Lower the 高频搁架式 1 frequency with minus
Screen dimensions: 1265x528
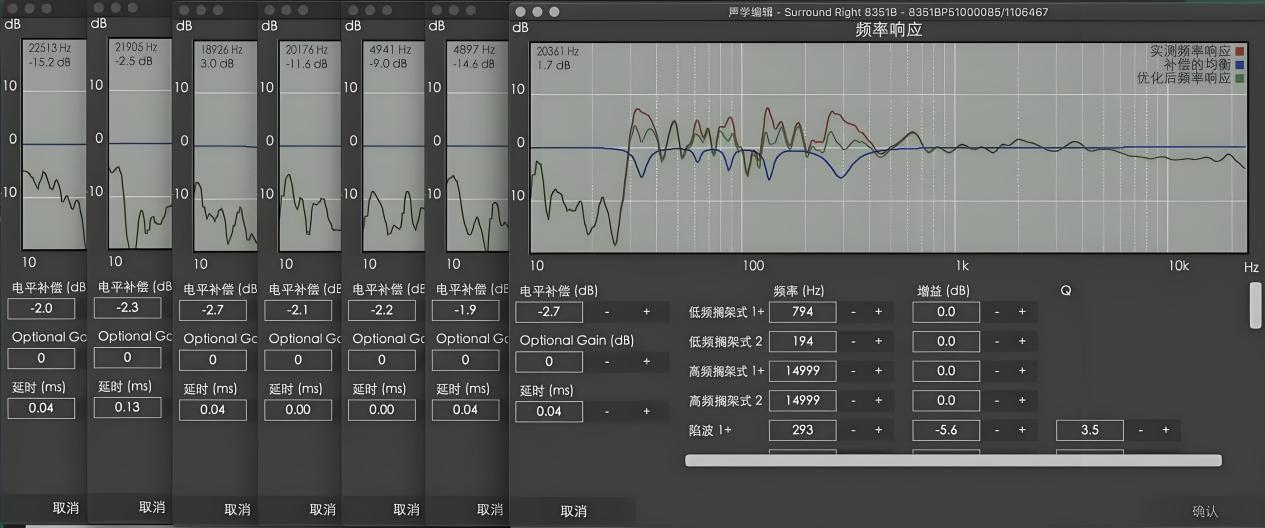coord(853,371)
